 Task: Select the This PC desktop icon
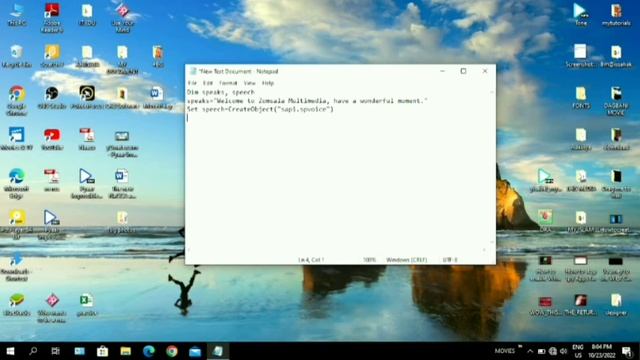coord(17,15)
